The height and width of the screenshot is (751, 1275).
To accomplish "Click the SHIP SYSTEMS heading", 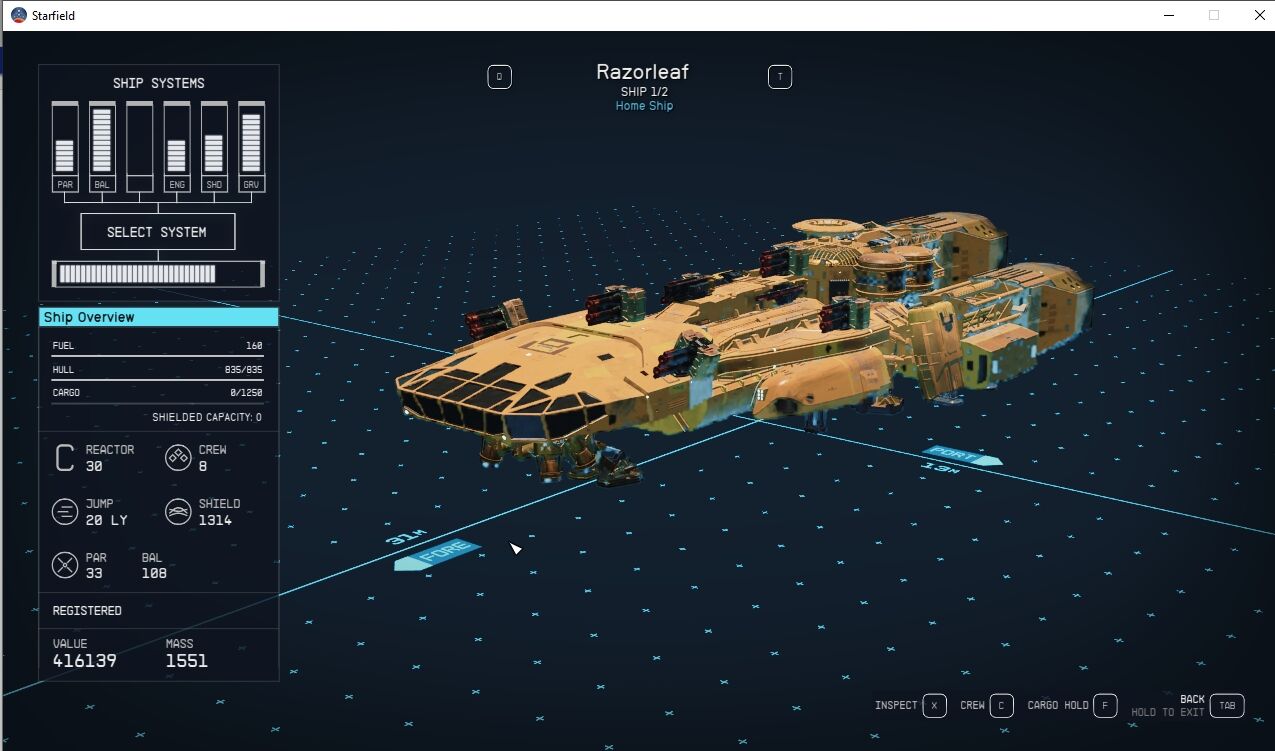I will coord(158,83).
